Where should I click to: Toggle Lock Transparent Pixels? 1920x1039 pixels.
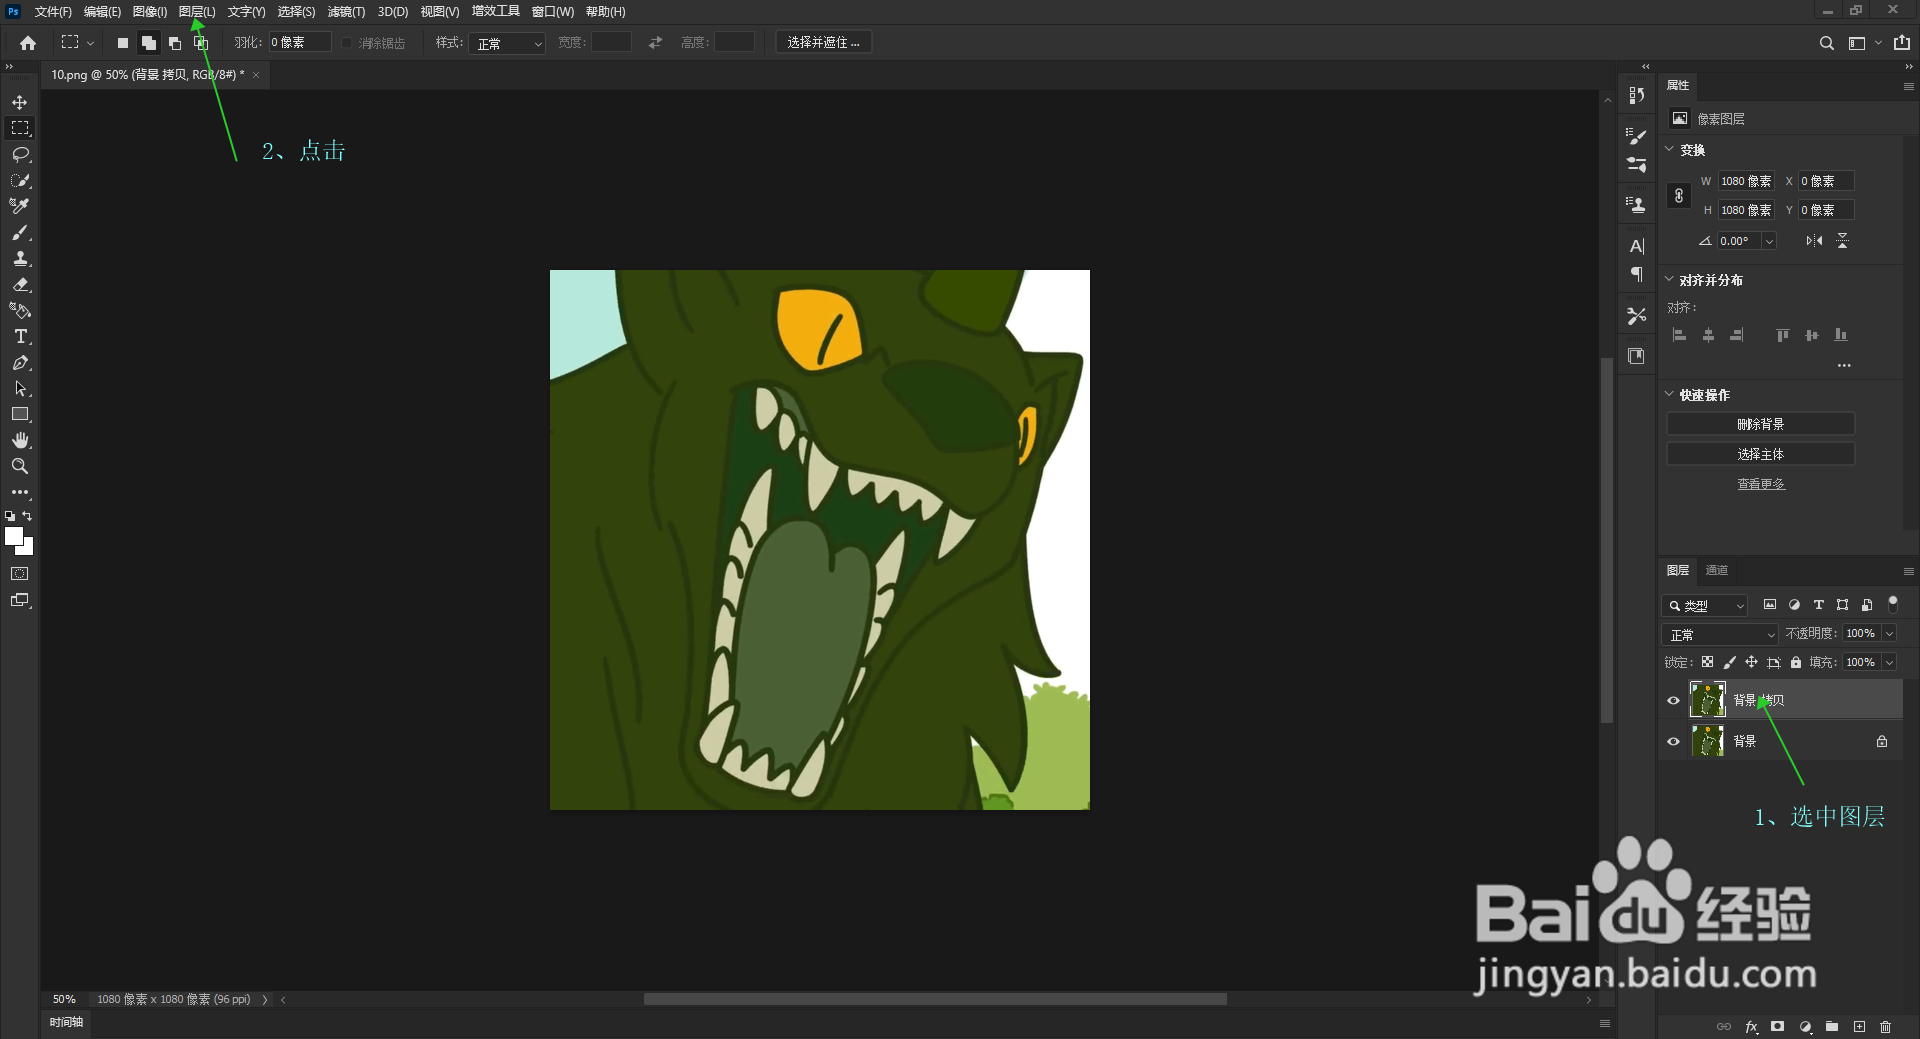pyautogui.click(x=1707, y=662)
